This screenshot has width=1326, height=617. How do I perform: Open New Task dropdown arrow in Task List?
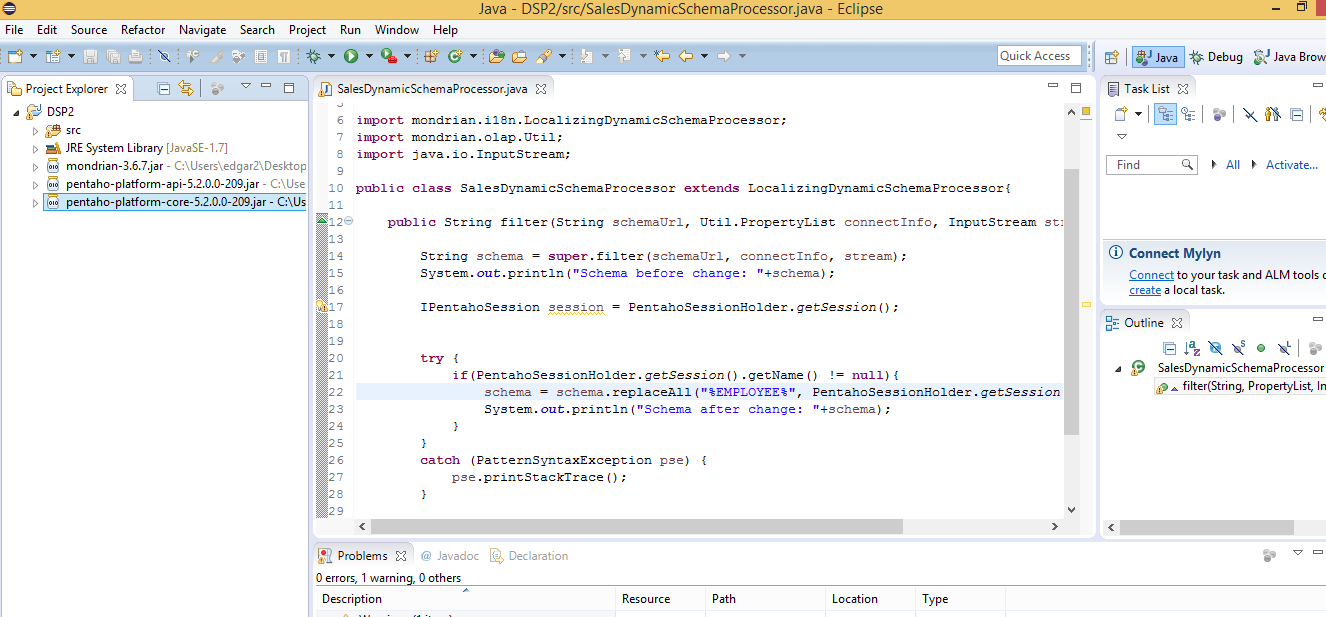click(x=1138, y=114)
